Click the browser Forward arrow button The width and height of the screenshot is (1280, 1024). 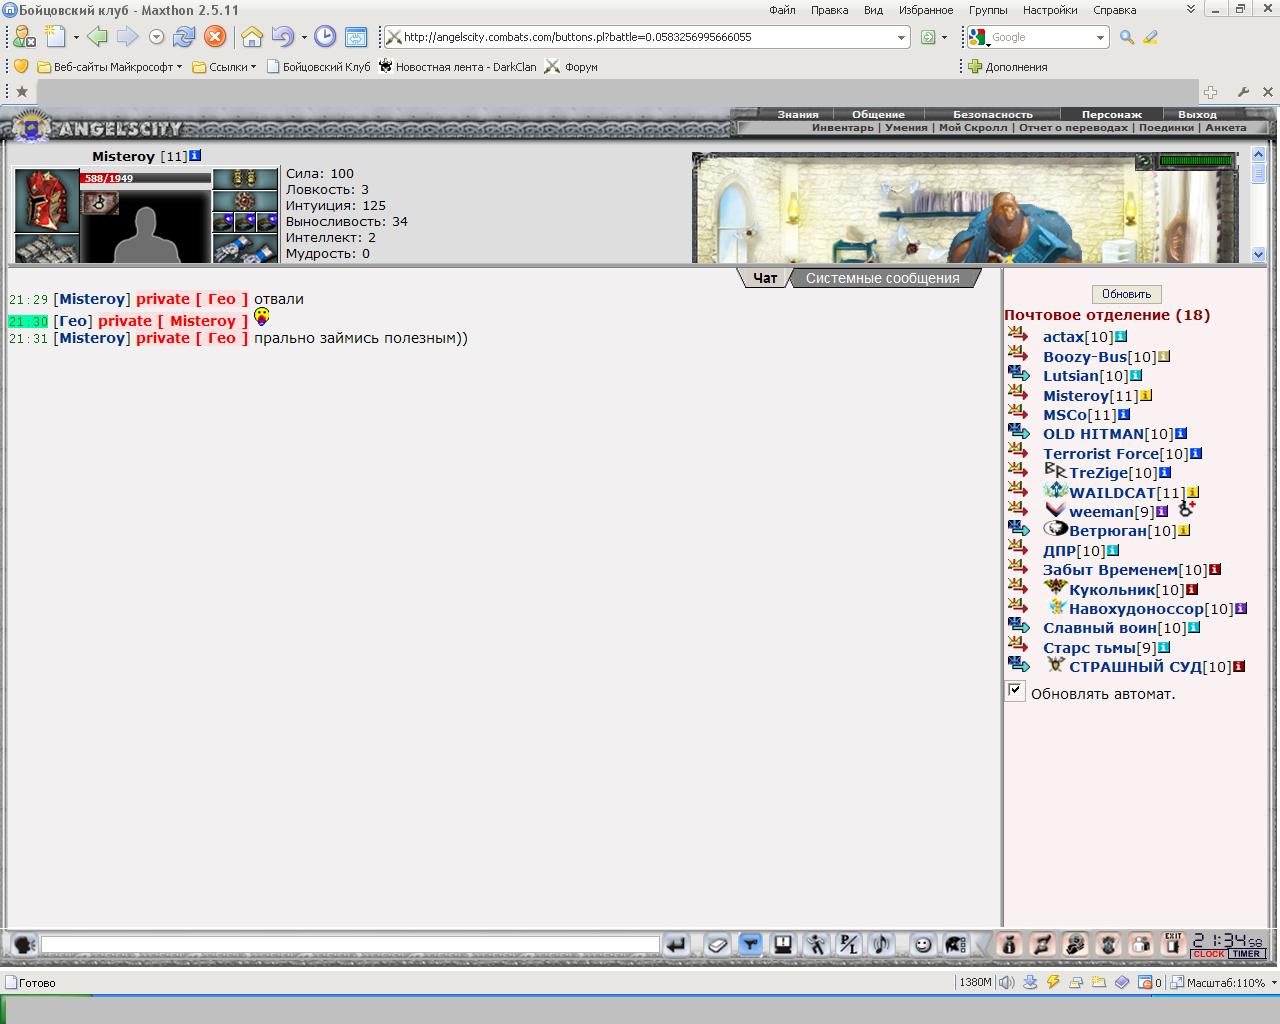127,37
